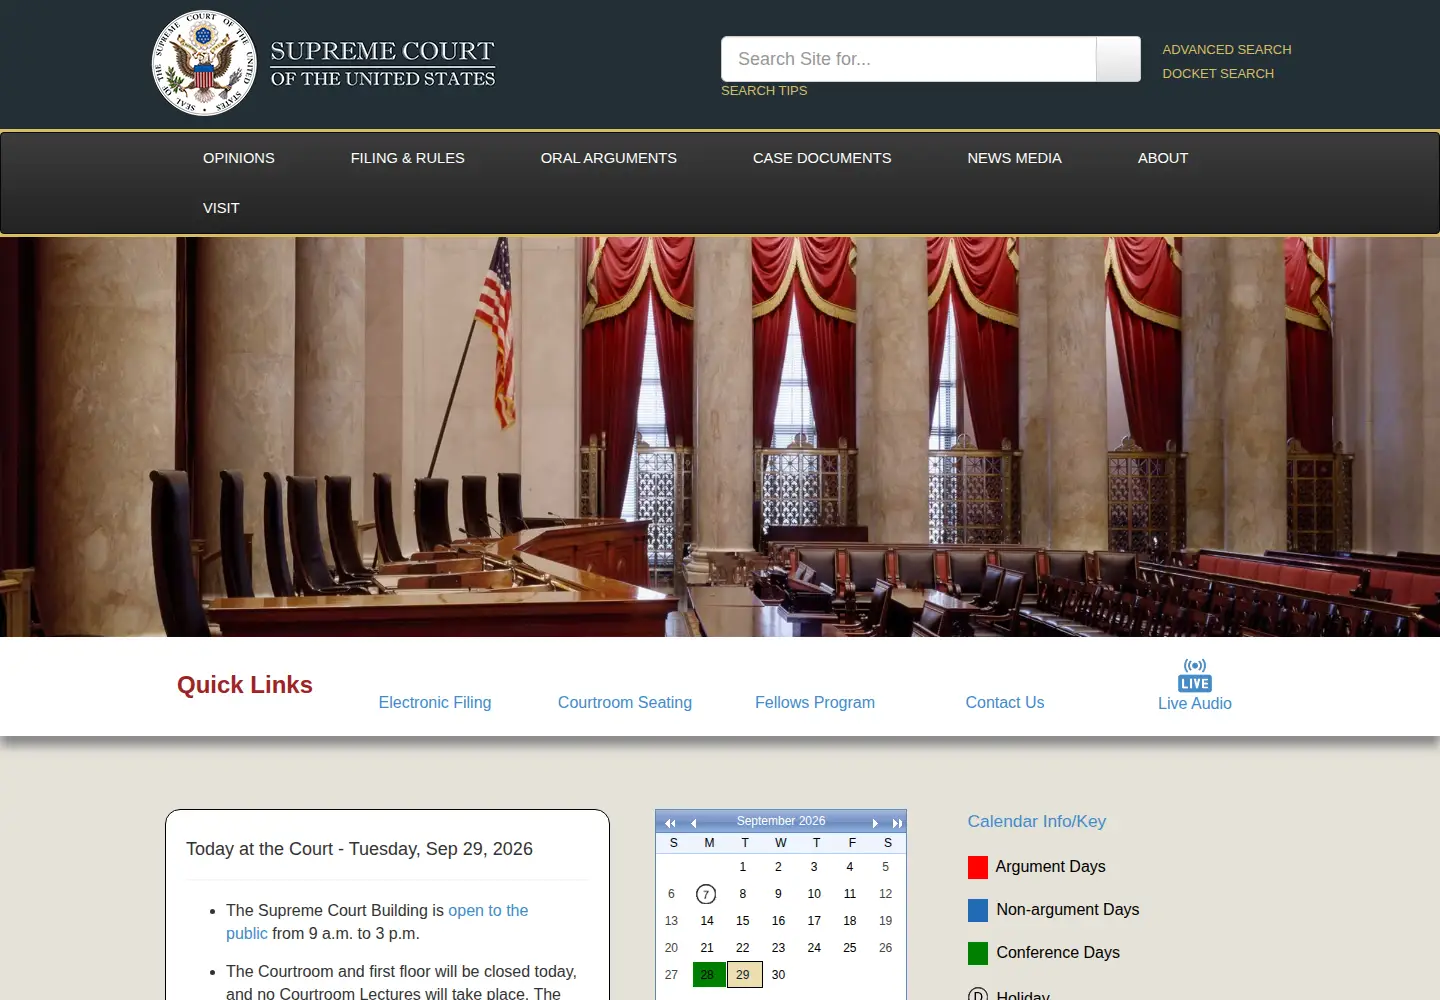This screenshot has height=1000, width=1440.
Task: Click the Live broadcast icon
Action: click(x=1194, y=675)
